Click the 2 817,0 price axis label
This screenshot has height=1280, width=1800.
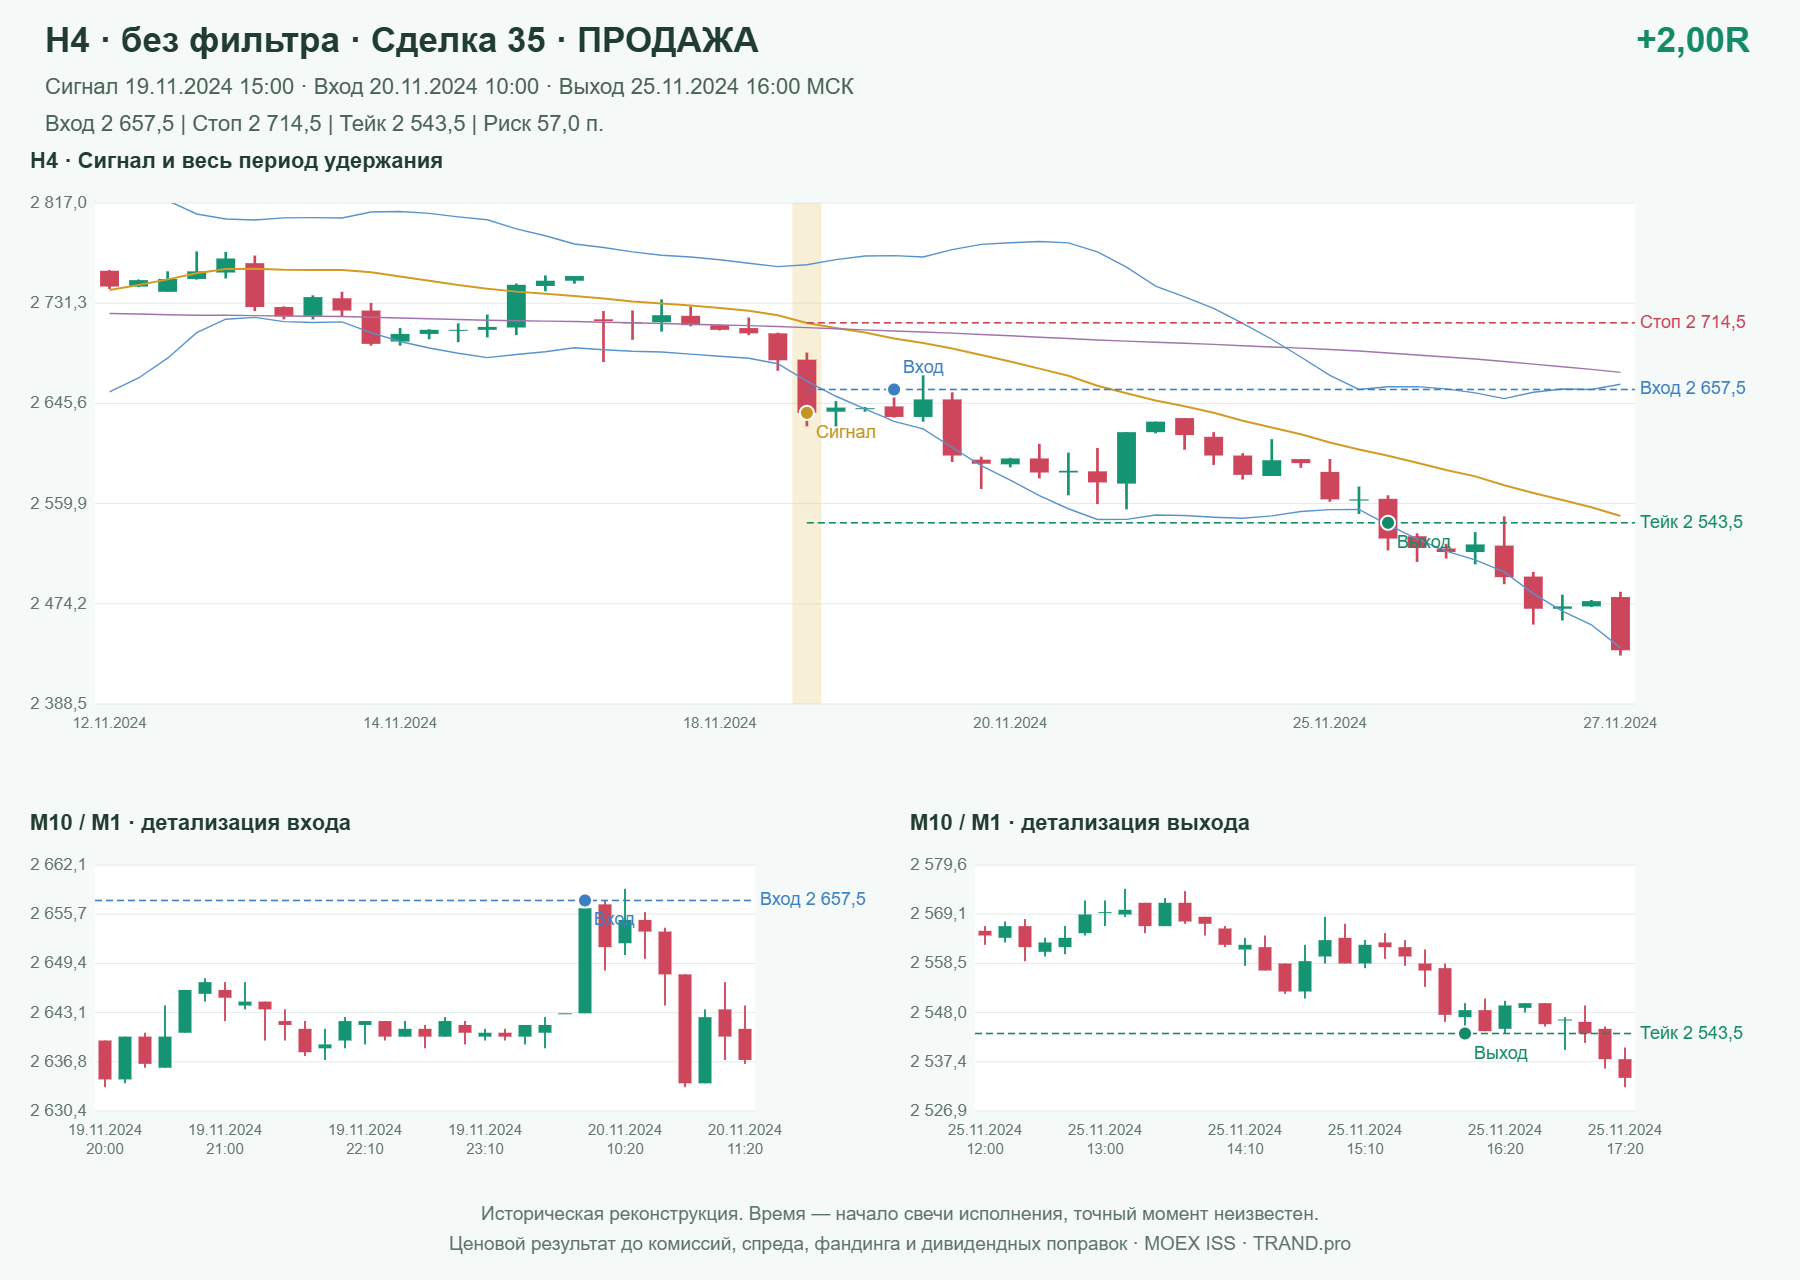pyautogui.click(x=58, y=203)
